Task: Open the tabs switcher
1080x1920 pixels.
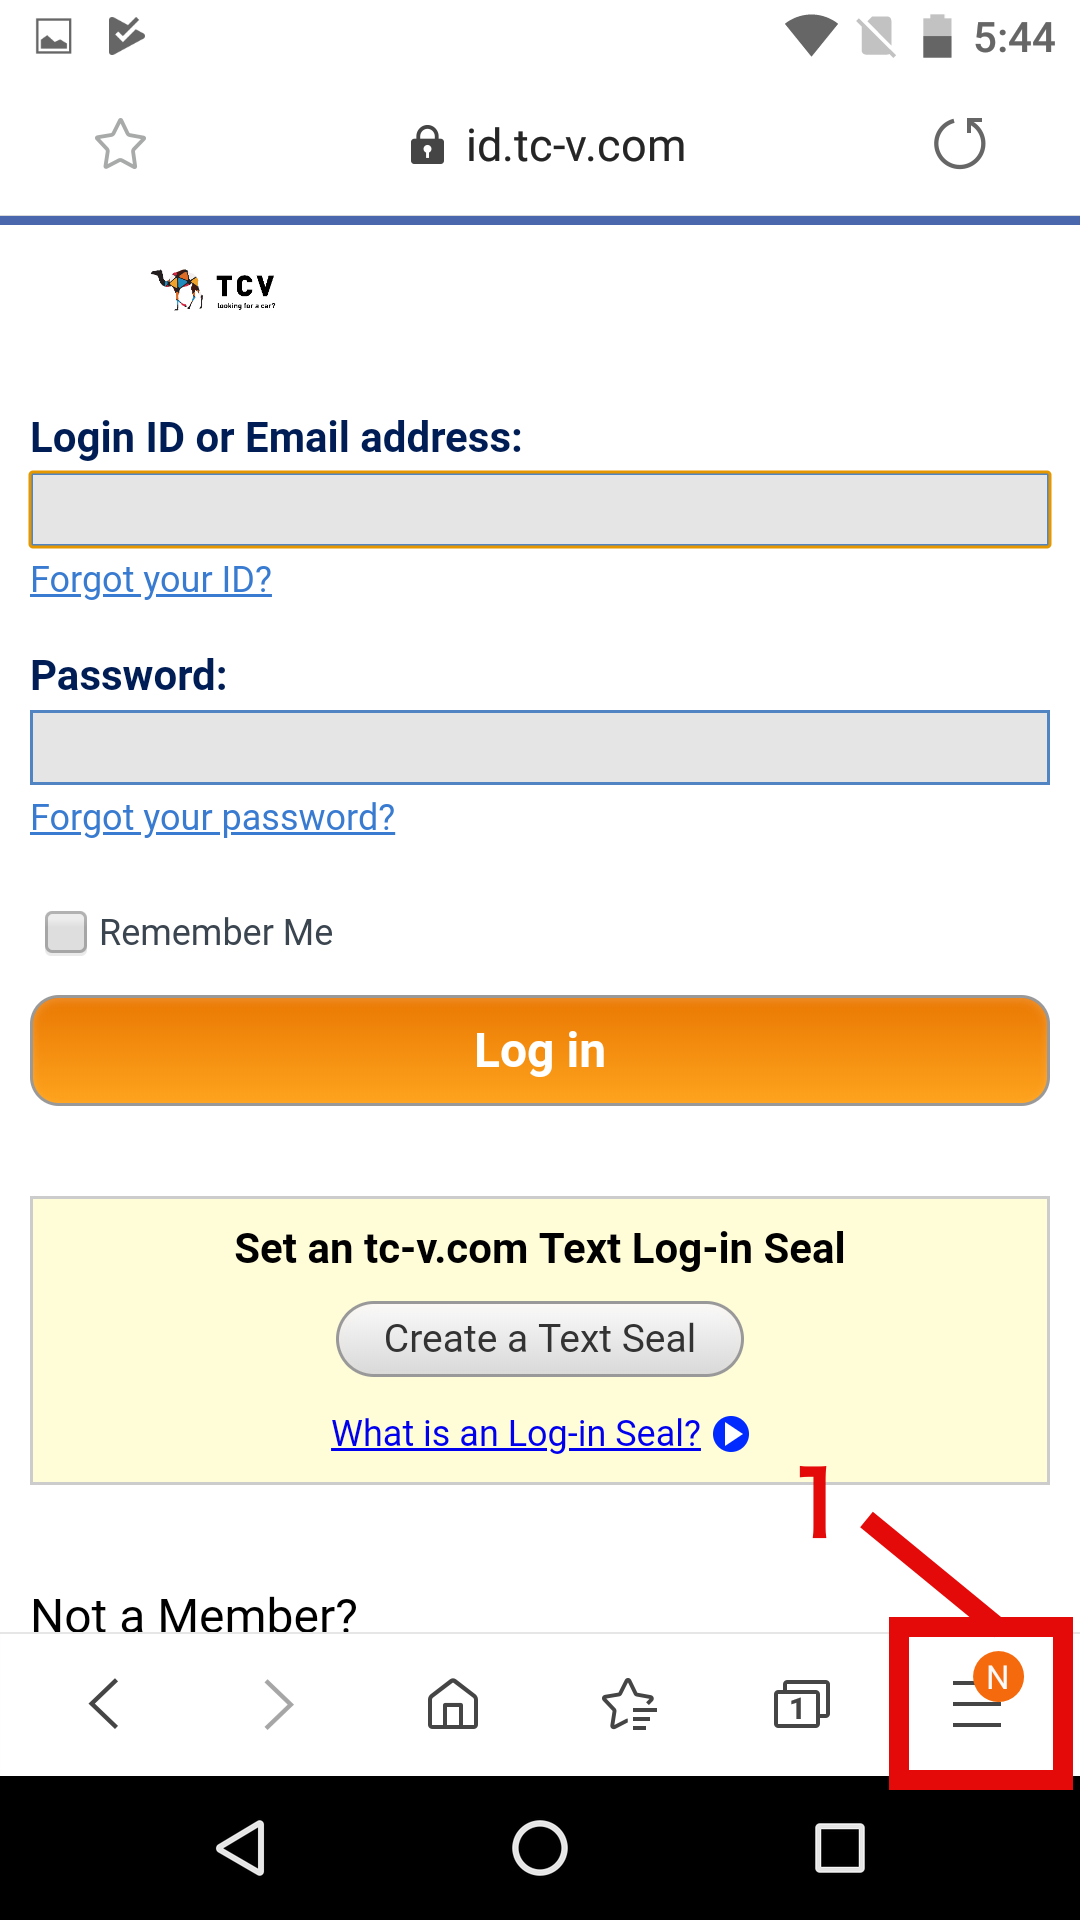Action: point(801,1703)
